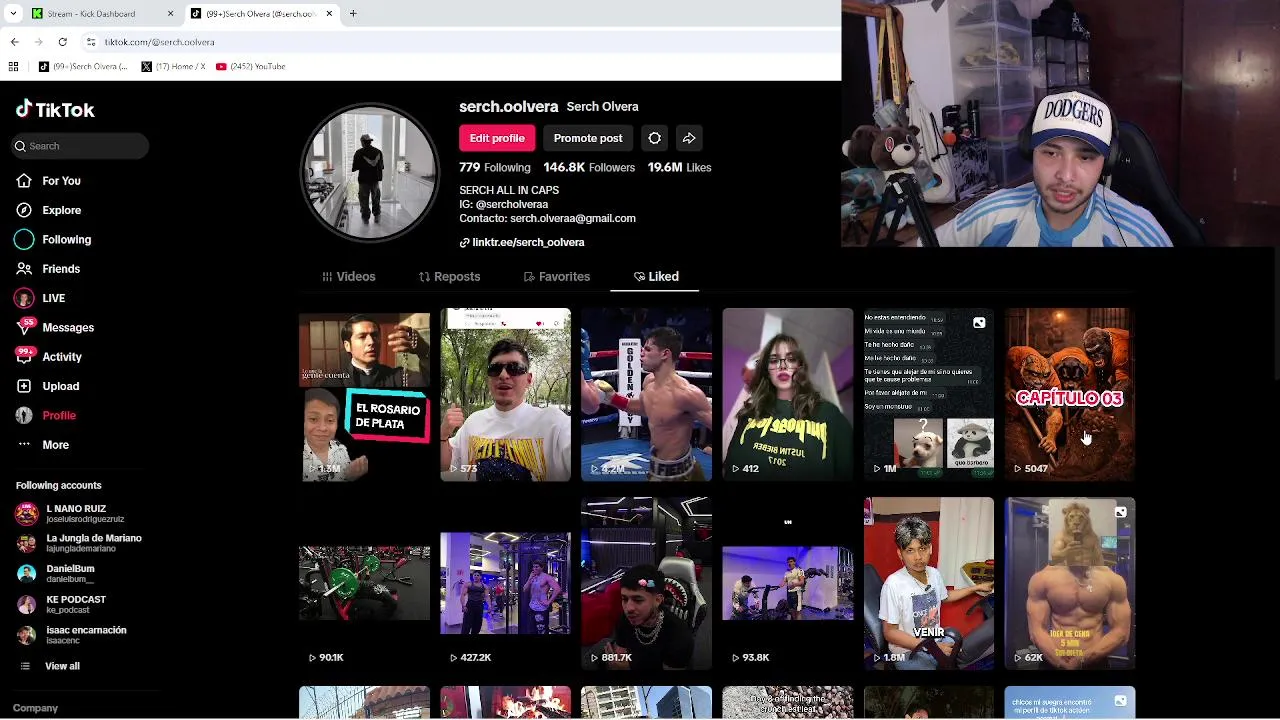The width and height of the screenshot is (1280, 720).
Task: Open the For You feed
Action: [x=61, y=181]
